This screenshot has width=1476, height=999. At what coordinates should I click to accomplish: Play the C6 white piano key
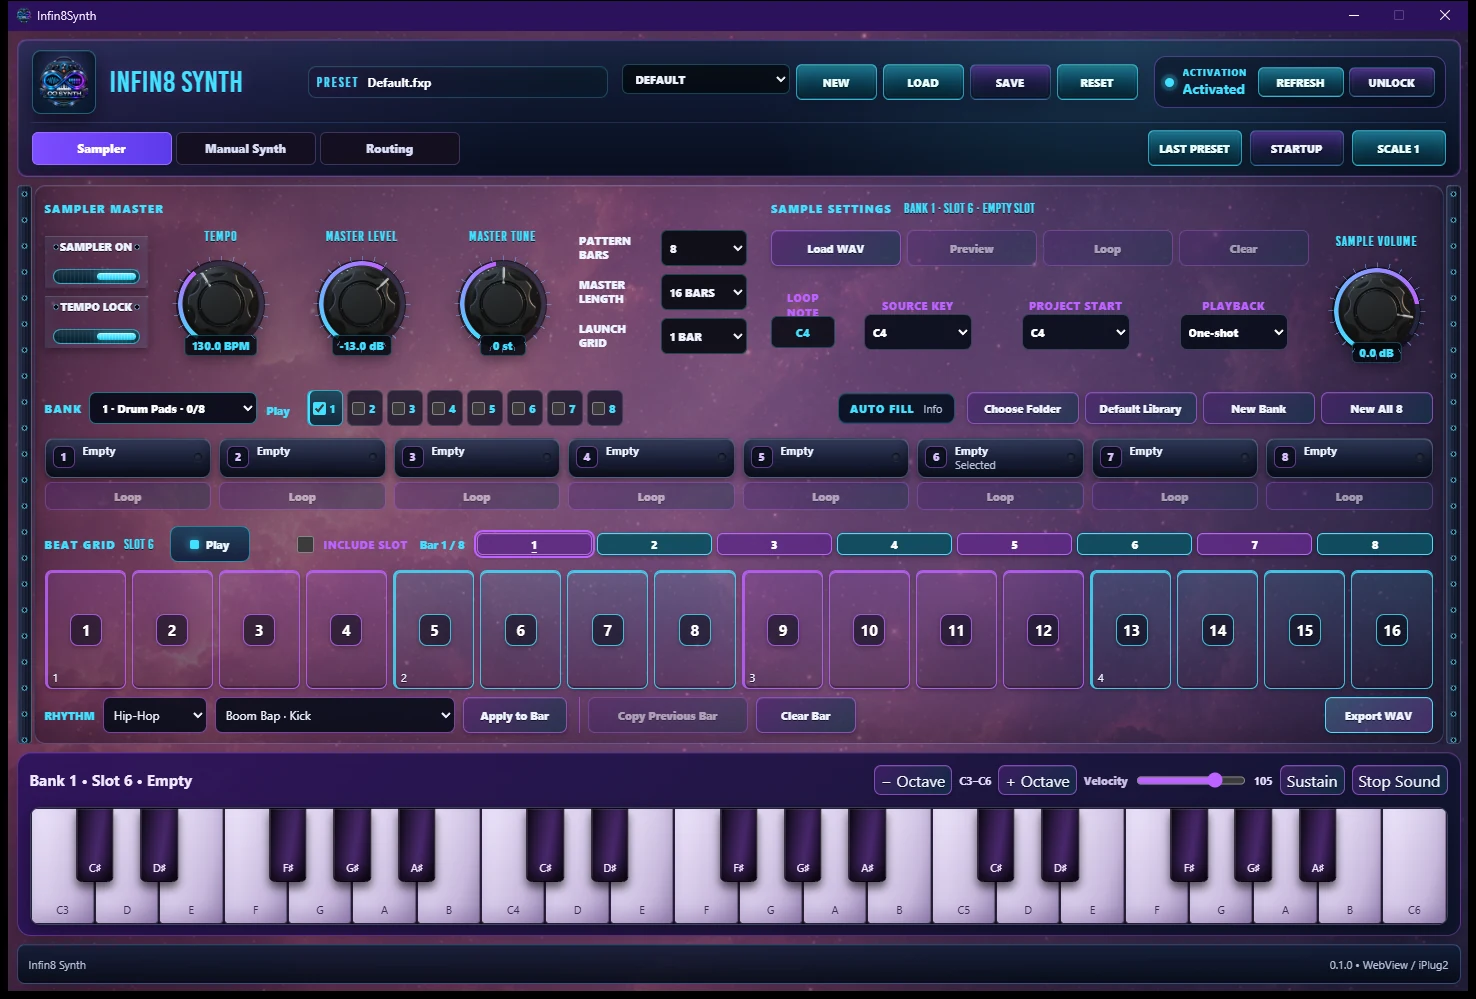point(1414,866)
